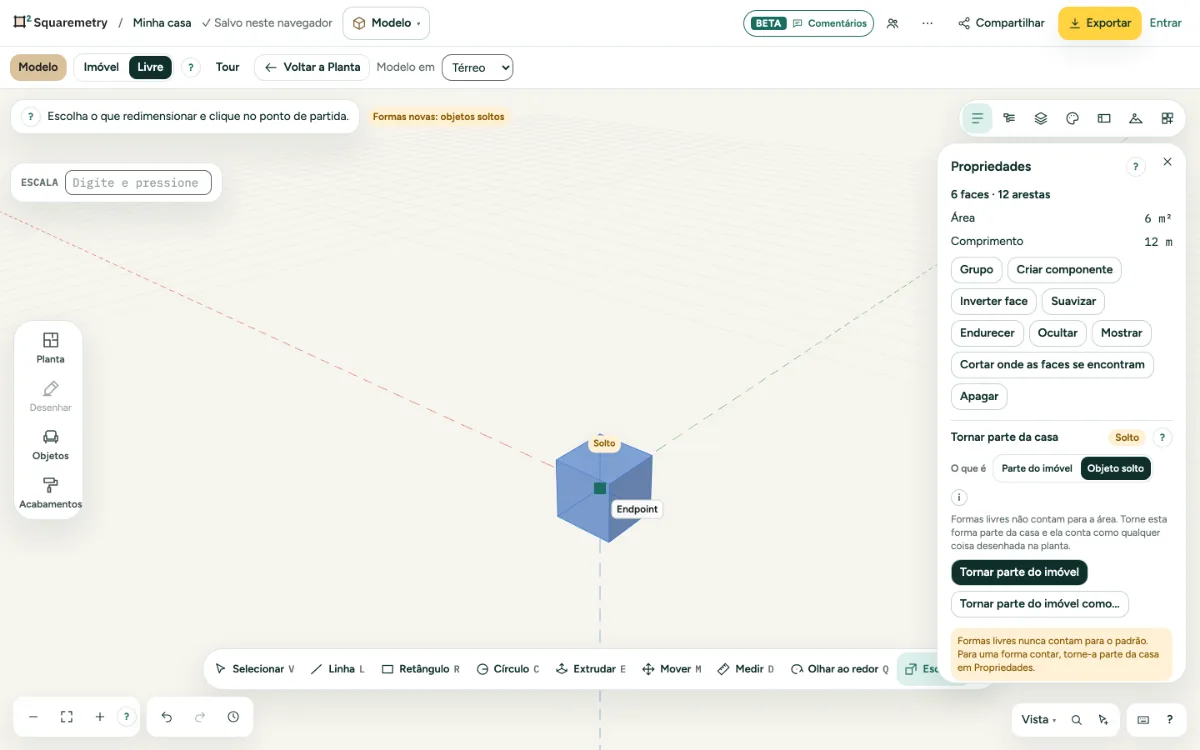Click the Apagar button
Screen dimensions: 1200x750
(979, 396)
